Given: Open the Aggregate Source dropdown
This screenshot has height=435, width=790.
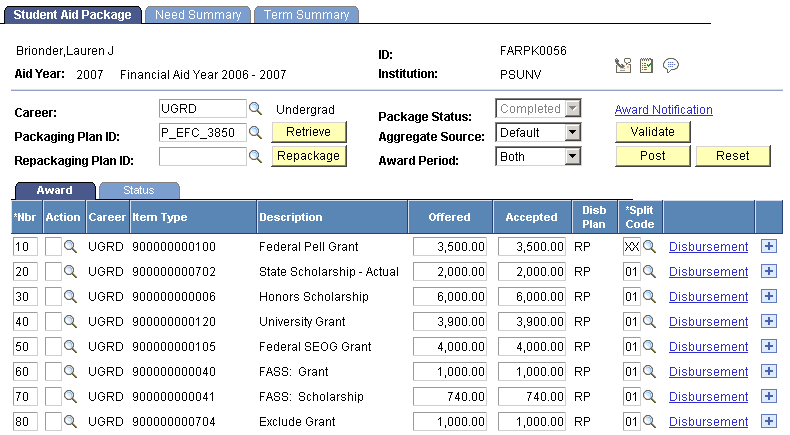Looking at the screenshot, I should click(538, 133).
